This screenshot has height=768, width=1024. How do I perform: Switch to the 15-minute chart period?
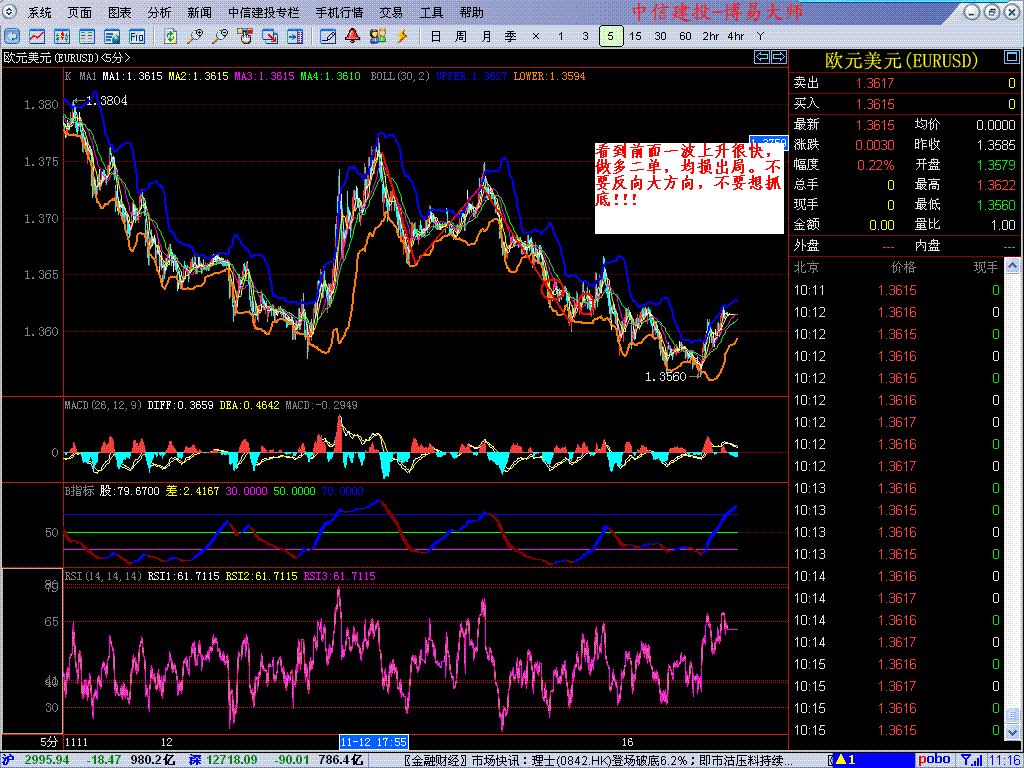click(x=636, y=36)
